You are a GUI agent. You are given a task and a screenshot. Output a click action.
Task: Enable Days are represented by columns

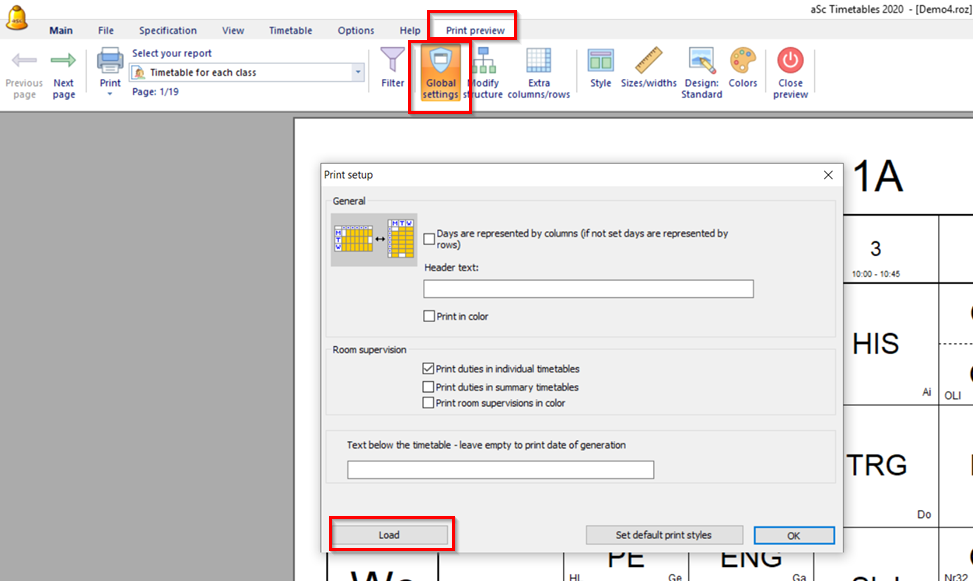coord(429,239)
